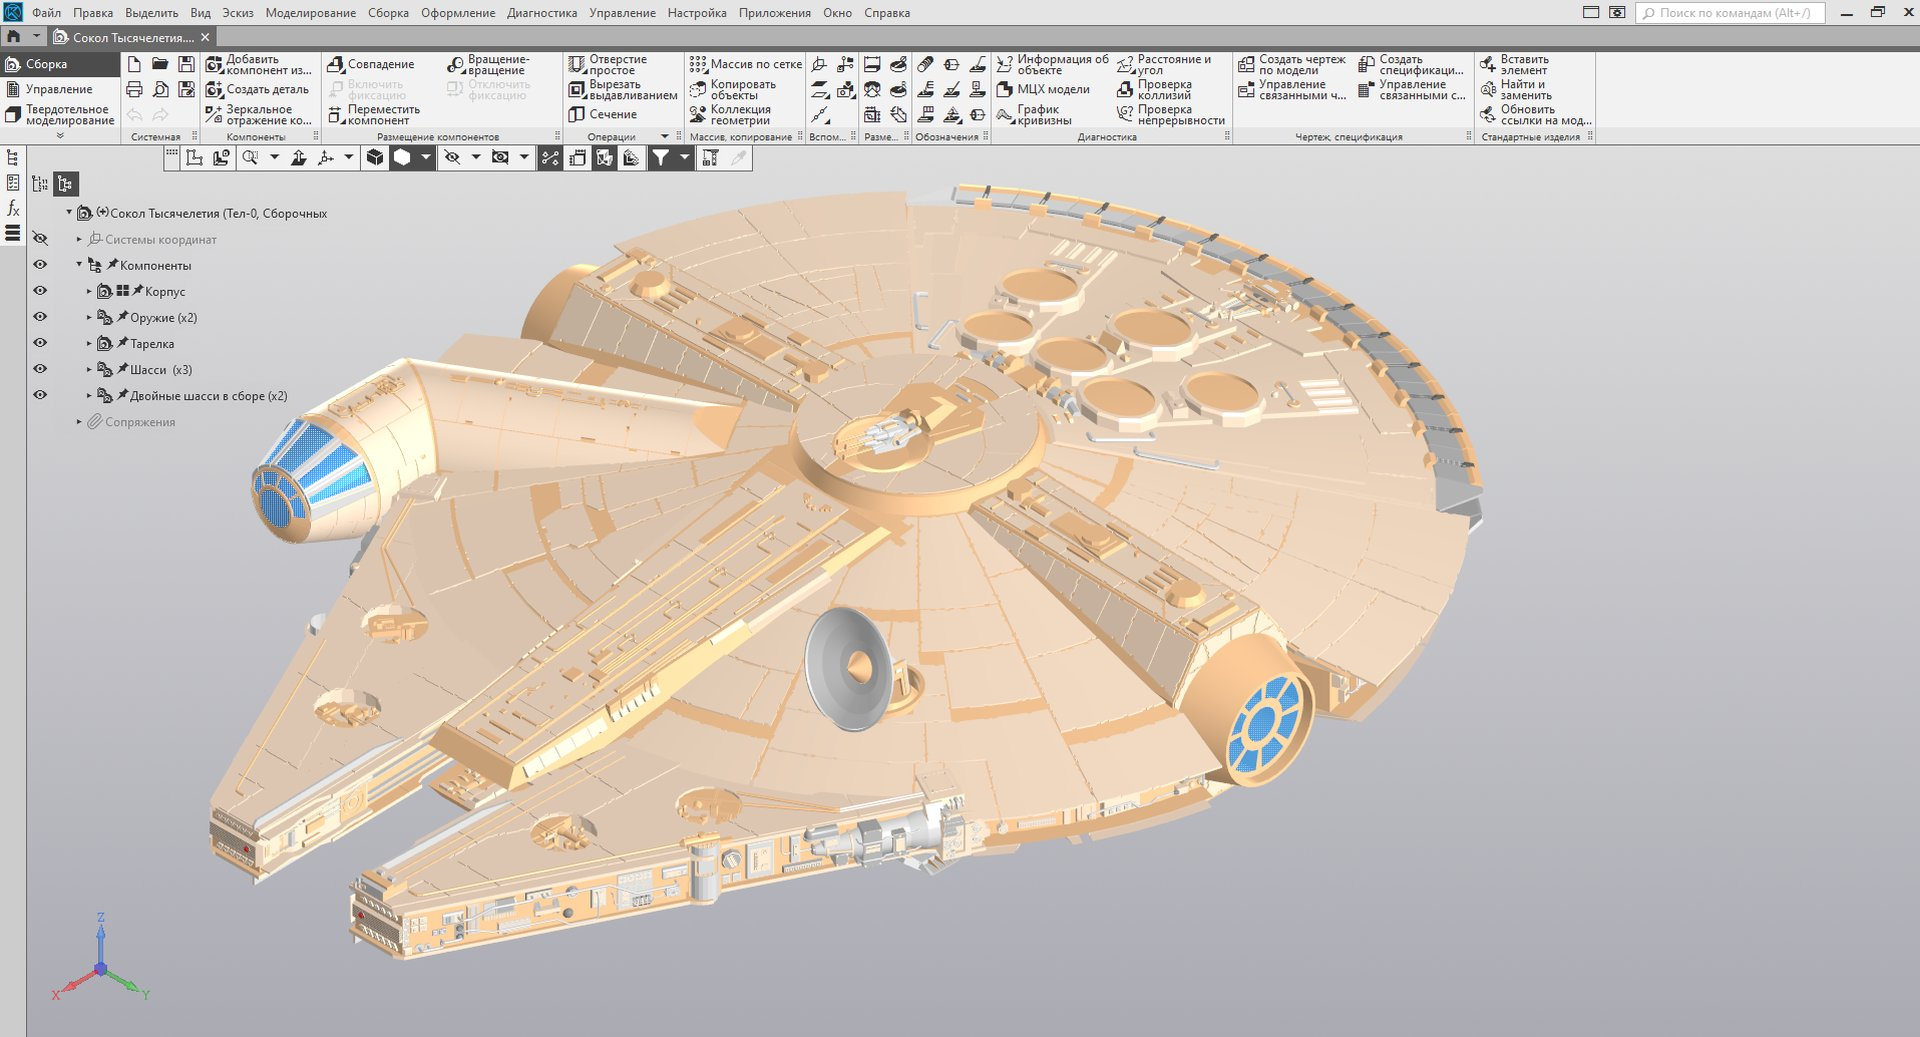Open the variables fx icon in left sidebar
The height and width of the screenshot is (1037, 1920).
coord(12,208)
